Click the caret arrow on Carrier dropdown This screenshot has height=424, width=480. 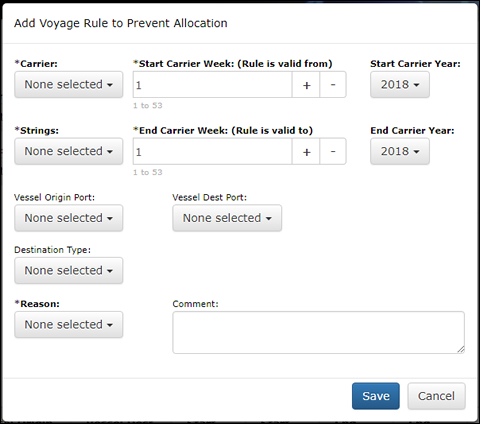tap(110, 85)
